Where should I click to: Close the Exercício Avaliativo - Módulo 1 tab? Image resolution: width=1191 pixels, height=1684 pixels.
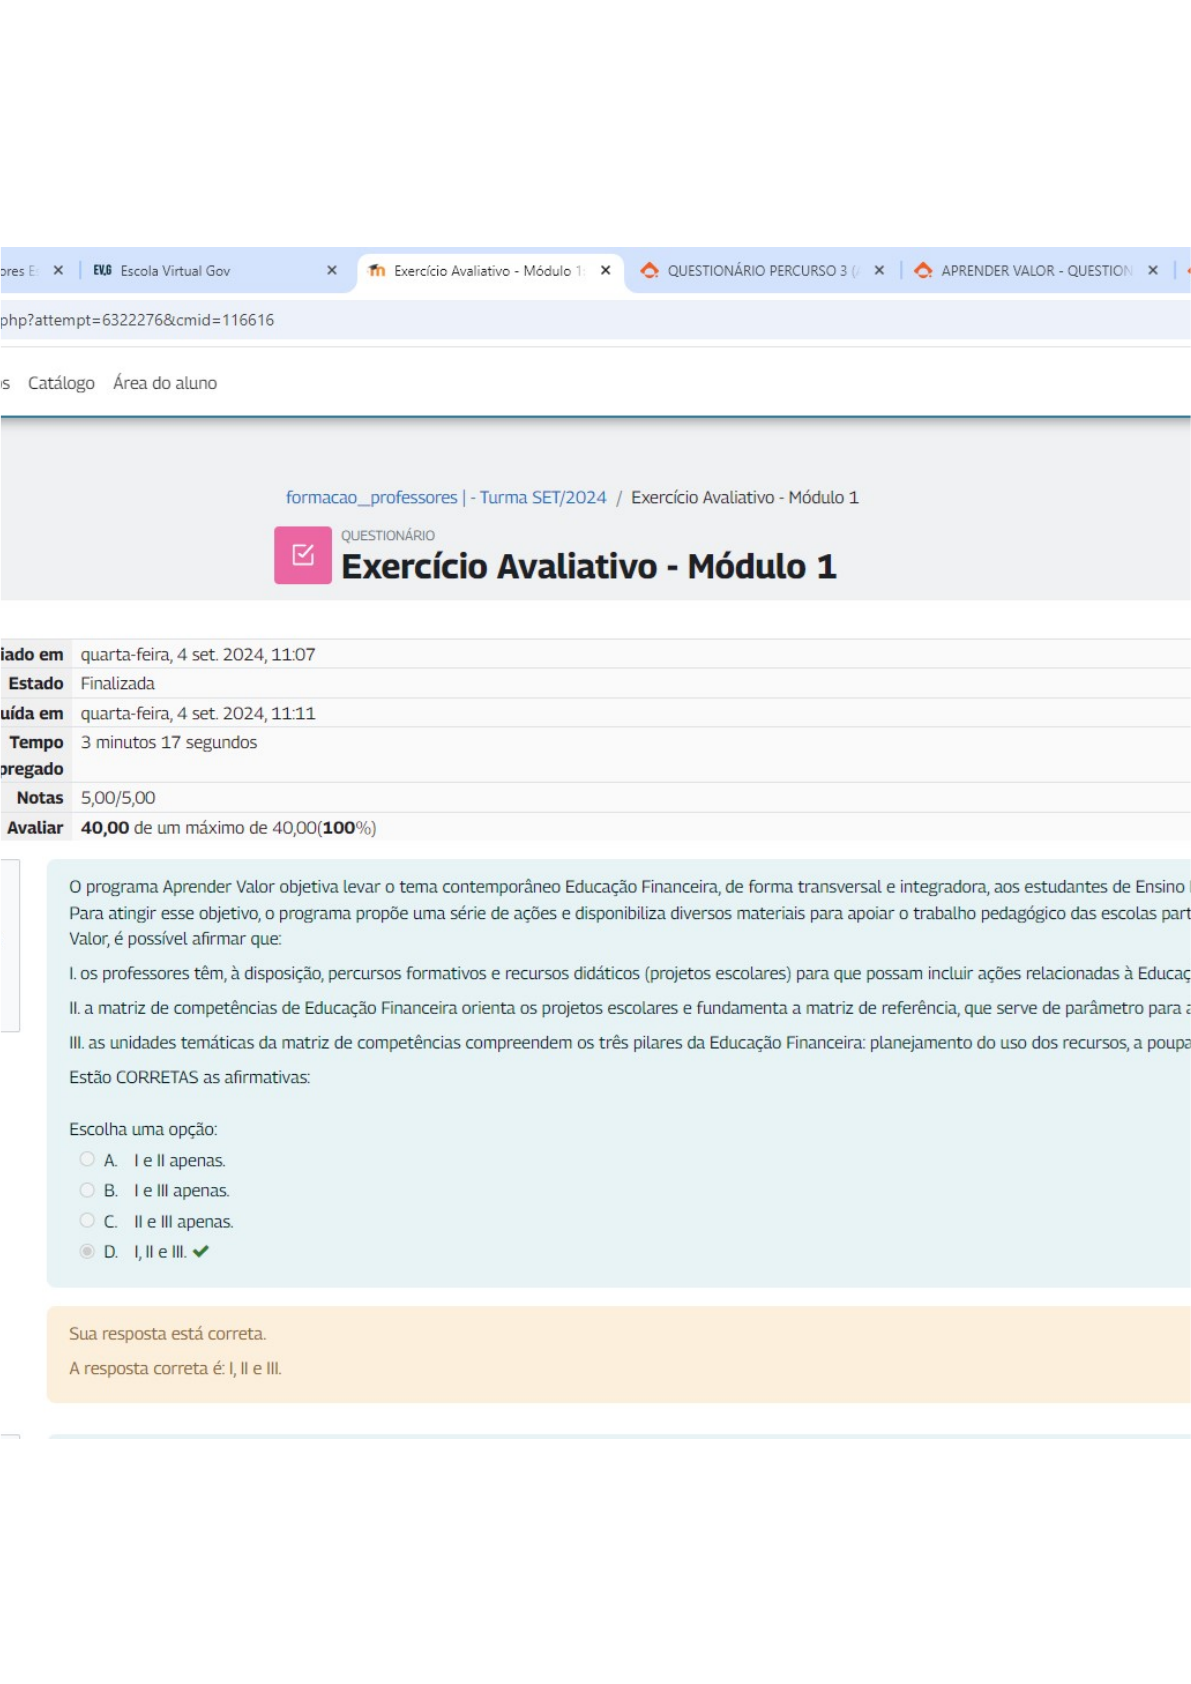605,271
